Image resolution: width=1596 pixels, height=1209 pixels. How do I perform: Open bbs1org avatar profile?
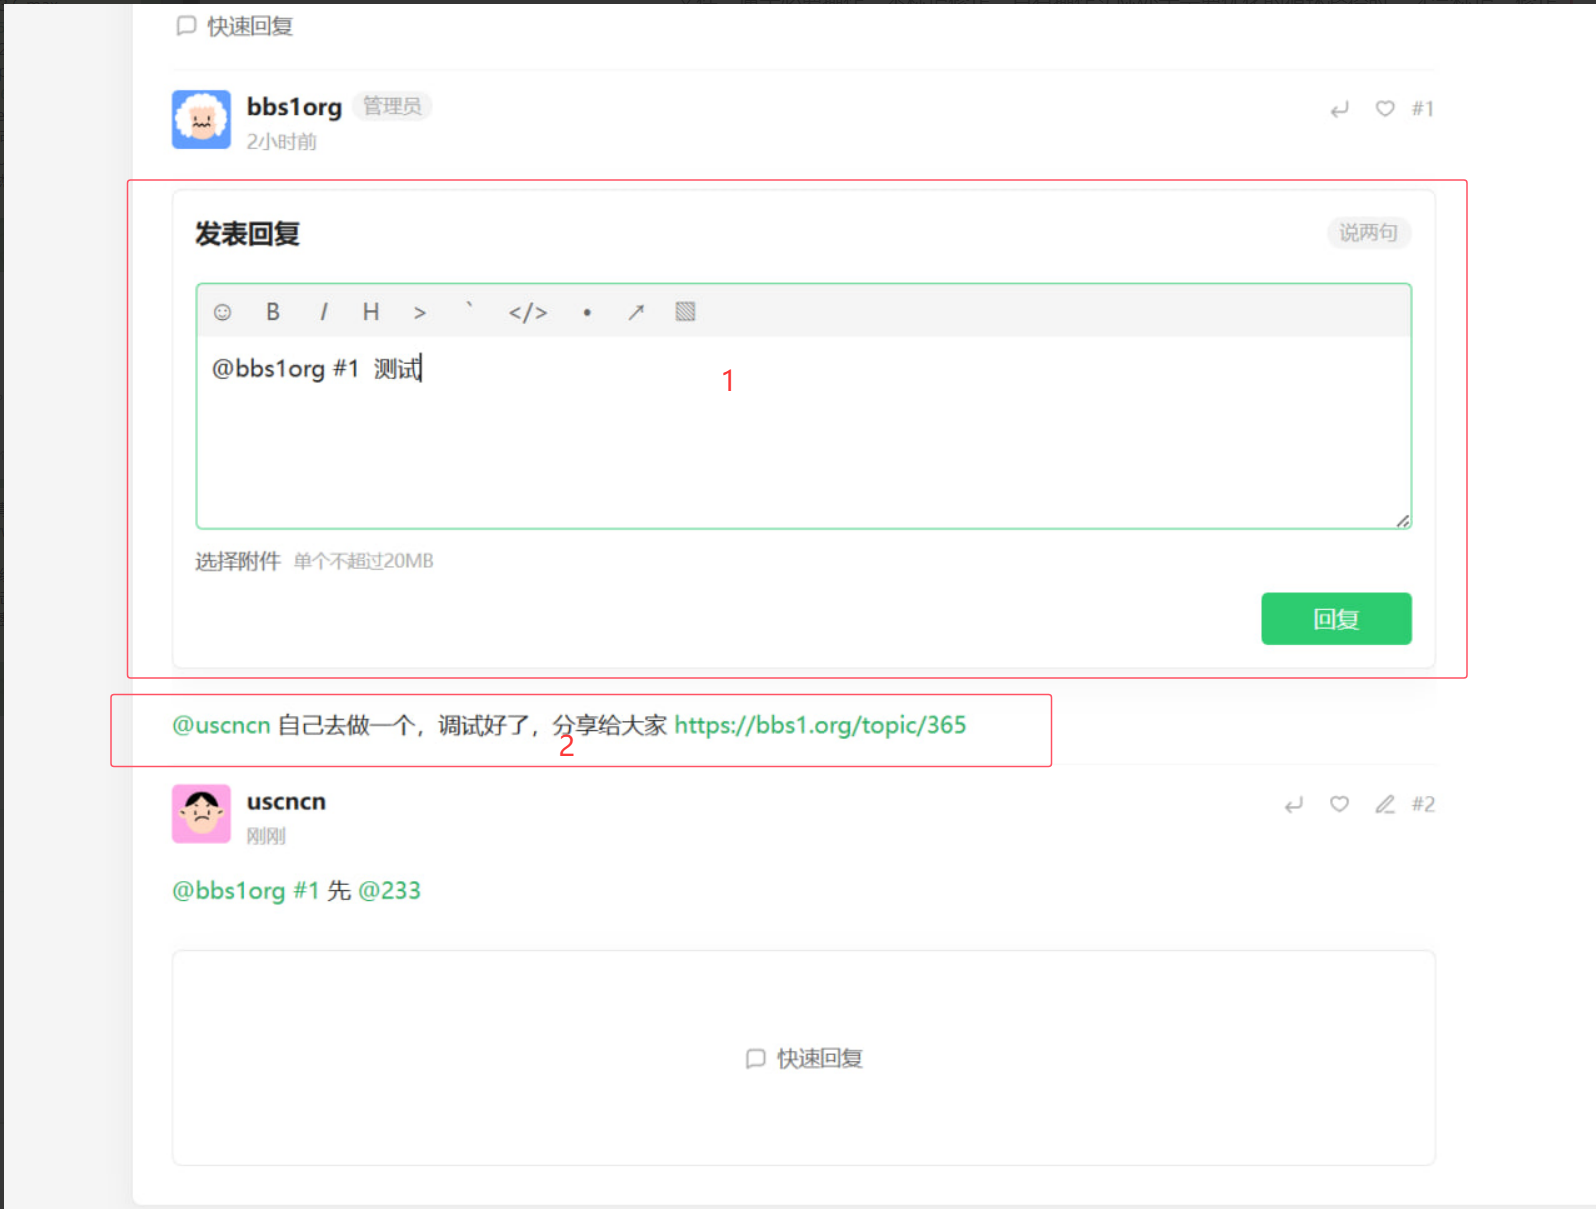click(x=201, y=120)
